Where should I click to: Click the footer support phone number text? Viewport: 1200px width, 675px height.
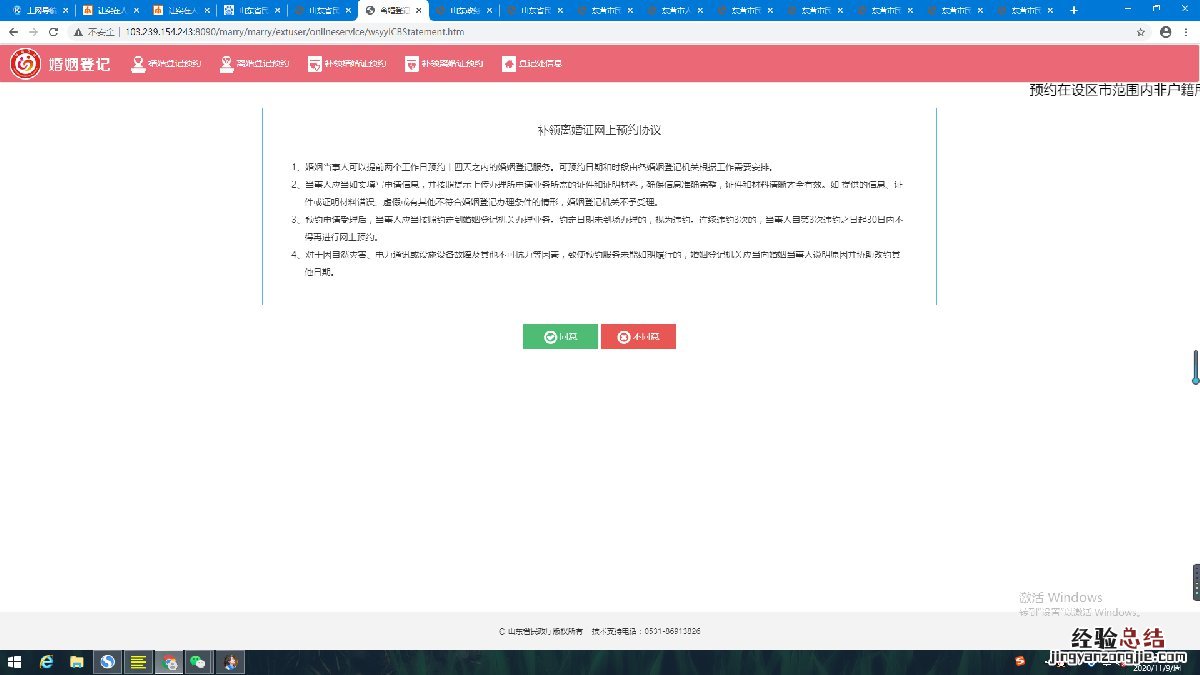click(x=645, y=631)
